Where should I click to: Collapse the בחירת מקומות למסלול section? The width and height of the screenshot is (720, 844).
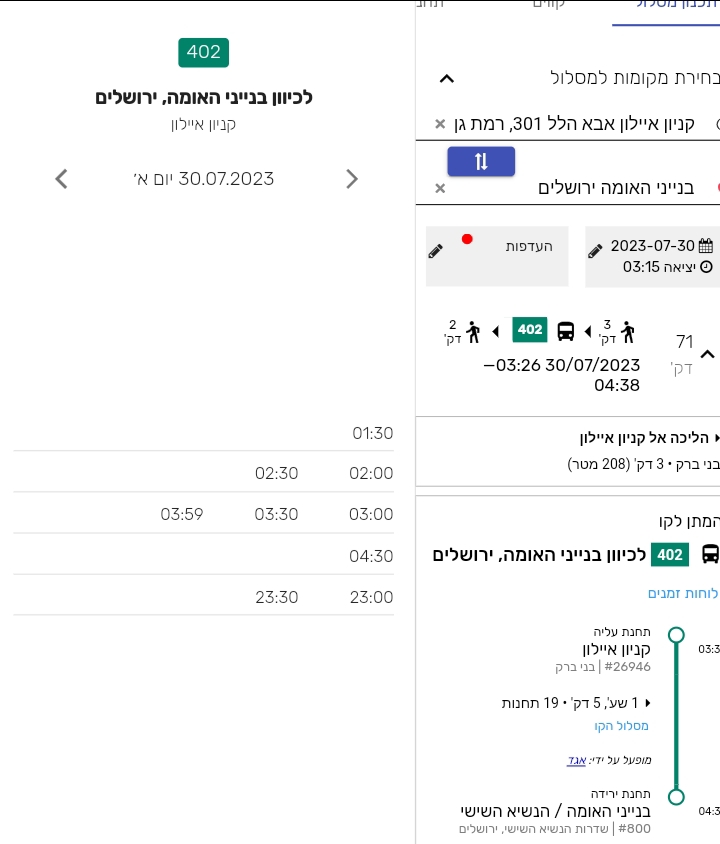click(x=447, y=78)
